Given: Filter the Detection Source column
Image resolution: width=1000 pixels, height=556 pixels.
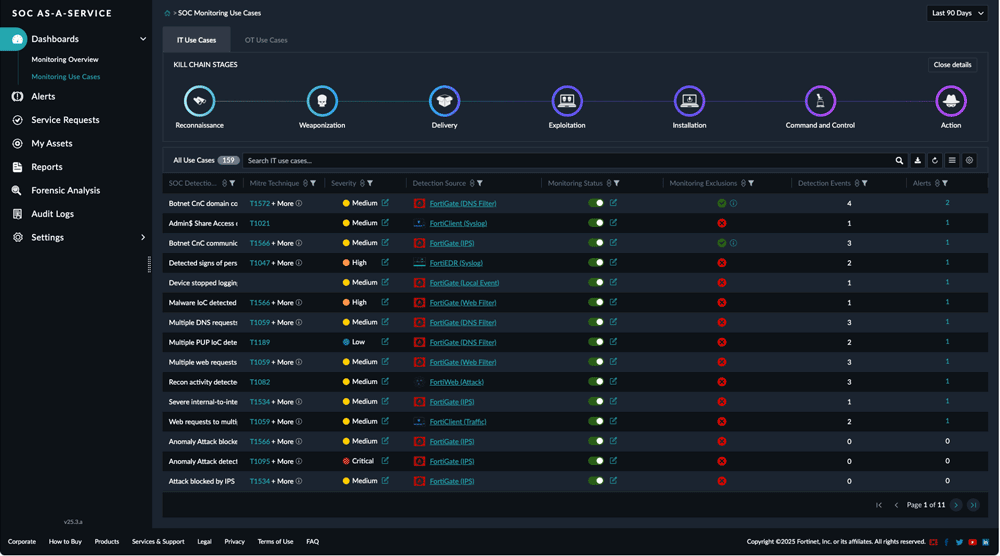Looking at the screenshot, I should pyautogui.click(x=480, y=184).
